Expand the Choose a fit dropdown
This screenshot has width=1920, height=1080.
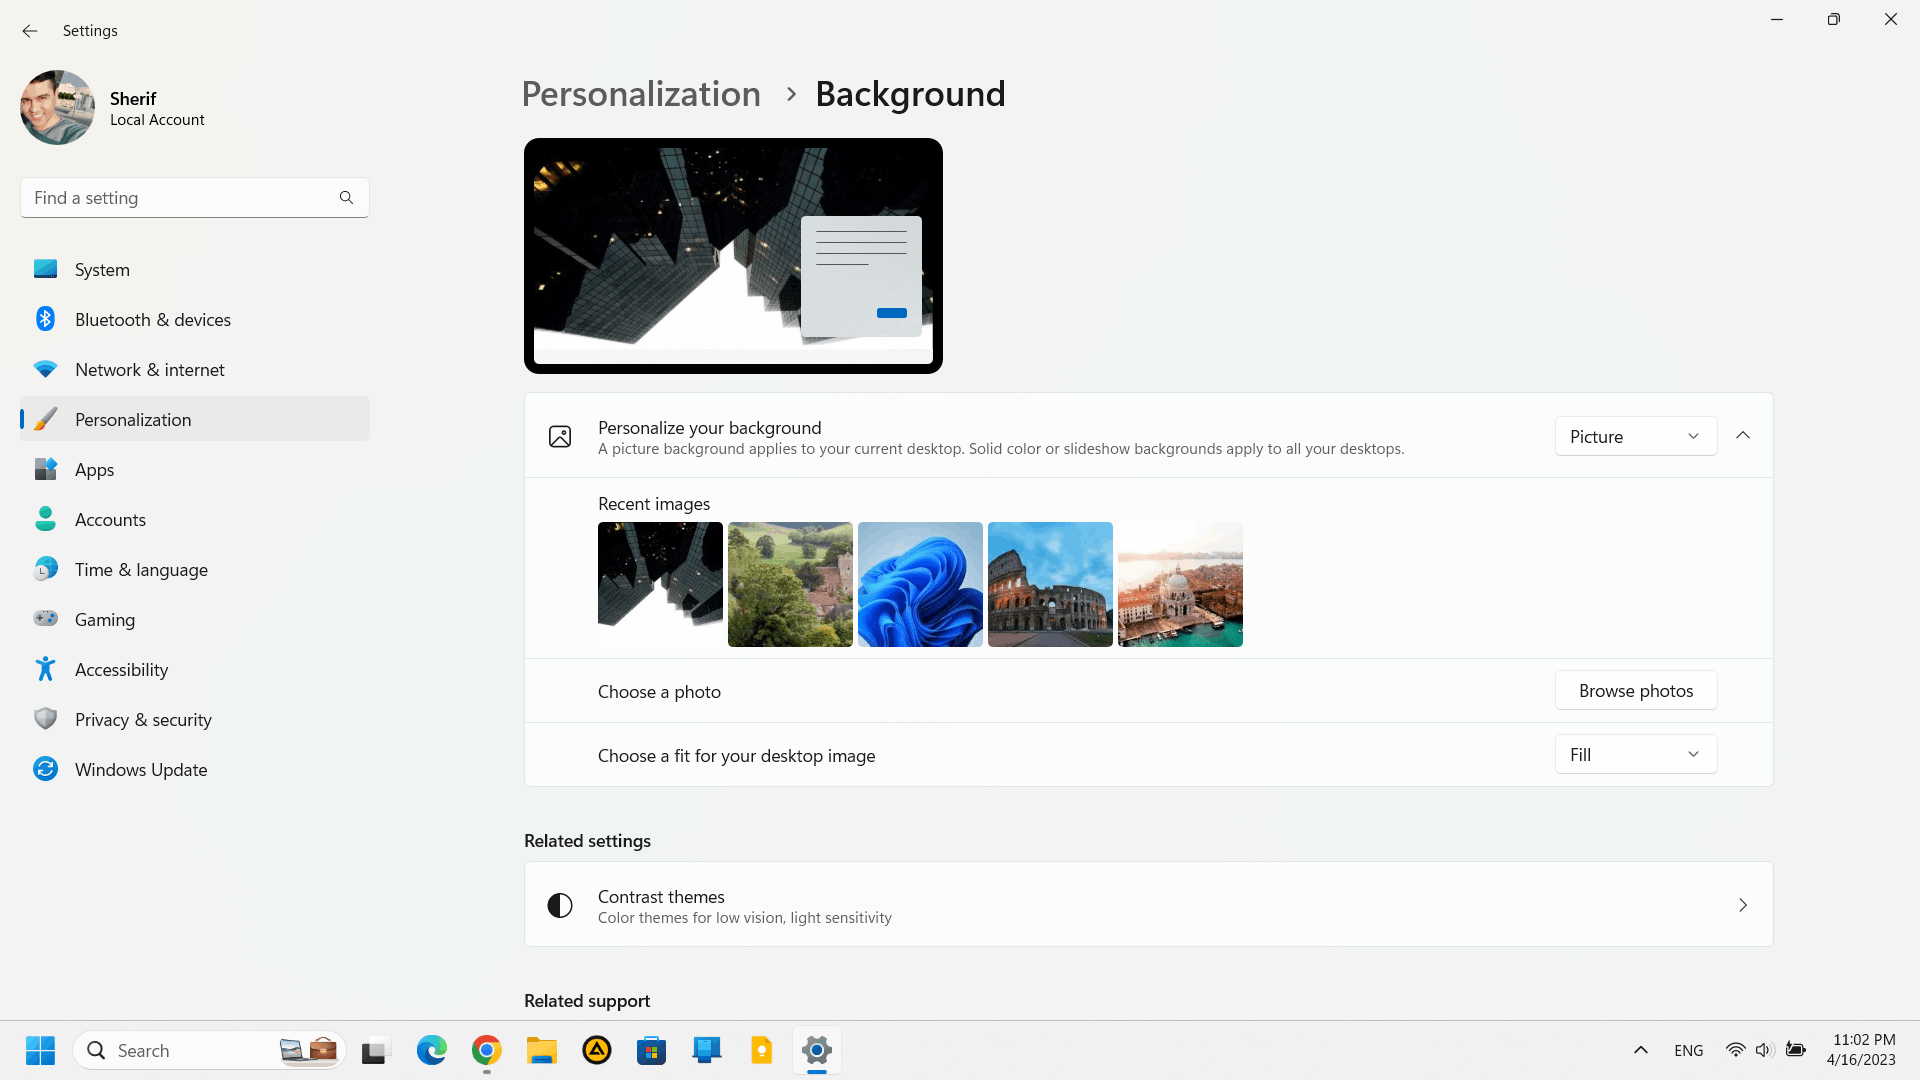pos(1635,754)
